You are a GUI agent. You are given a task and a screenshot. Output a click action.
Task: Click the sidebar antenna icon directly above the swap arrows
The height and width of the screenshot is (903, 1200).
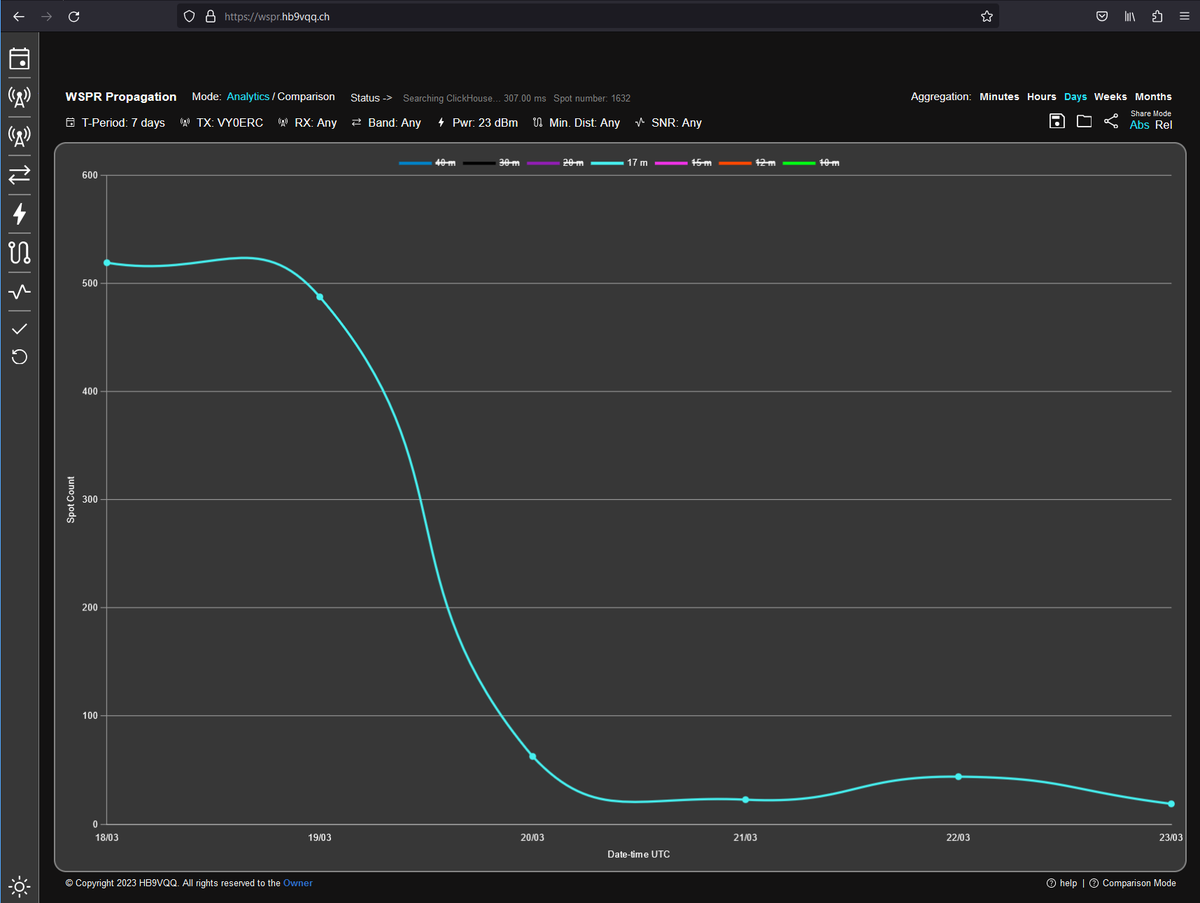(x=19, y=136)
